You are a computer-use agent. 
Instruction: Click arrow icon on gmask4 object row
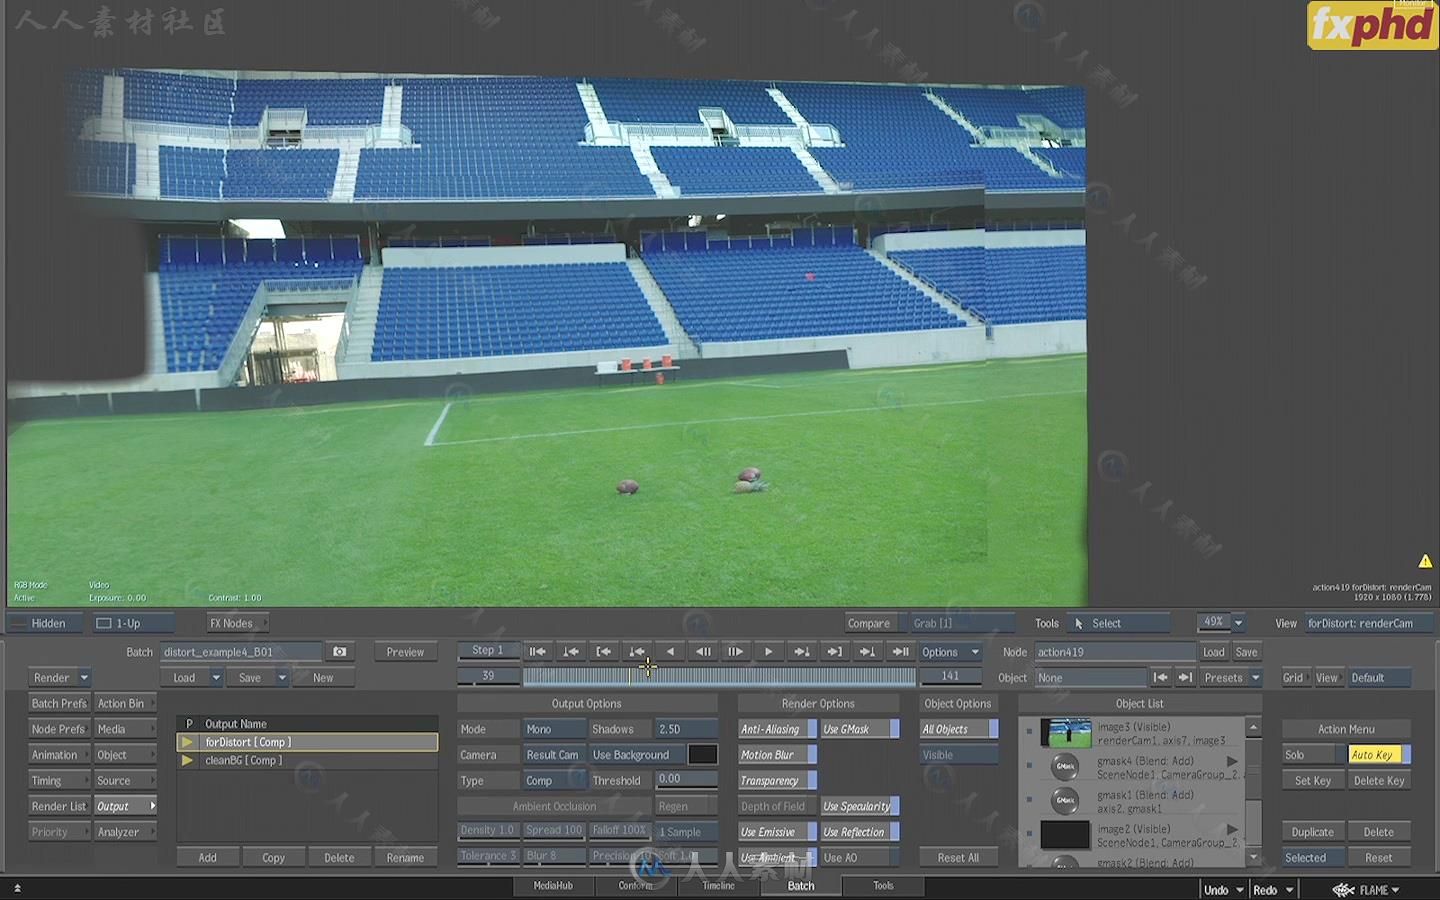tap(1233, 762)
